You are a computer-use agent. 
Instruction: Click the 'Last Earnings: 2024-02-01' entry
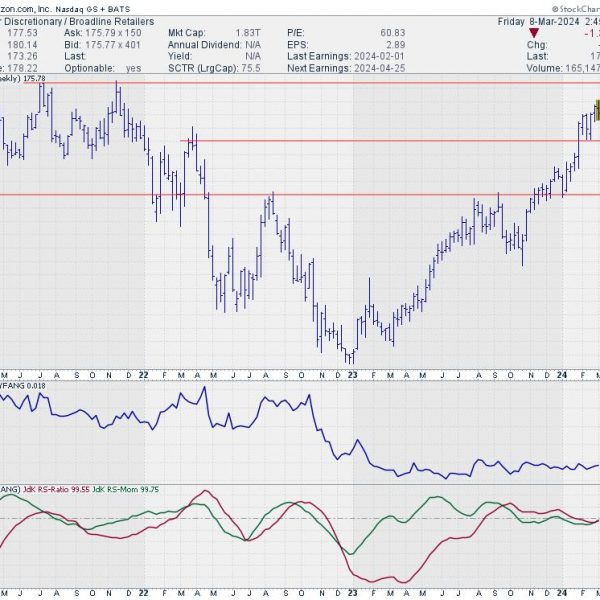point(346,57)
